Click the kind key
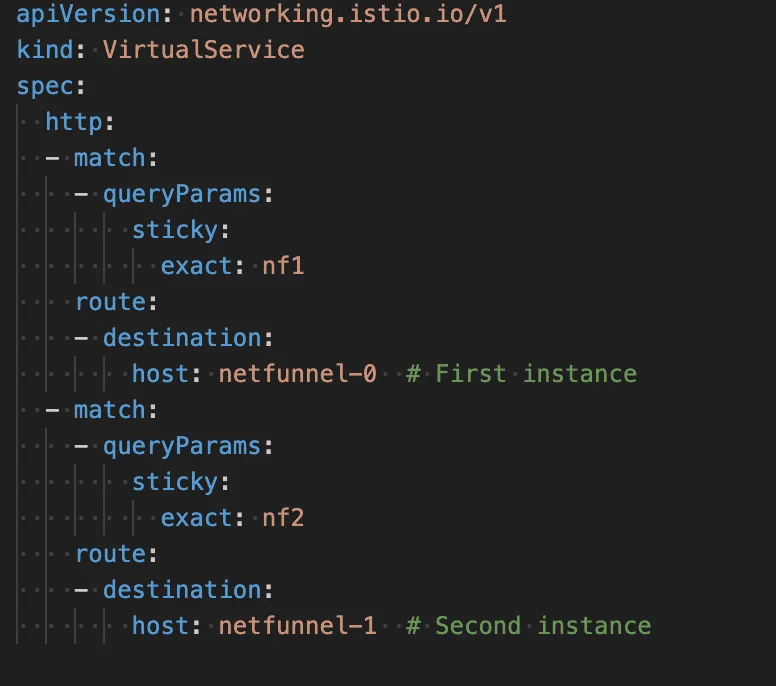Screen dimensions: 776x686 point(45,50)
